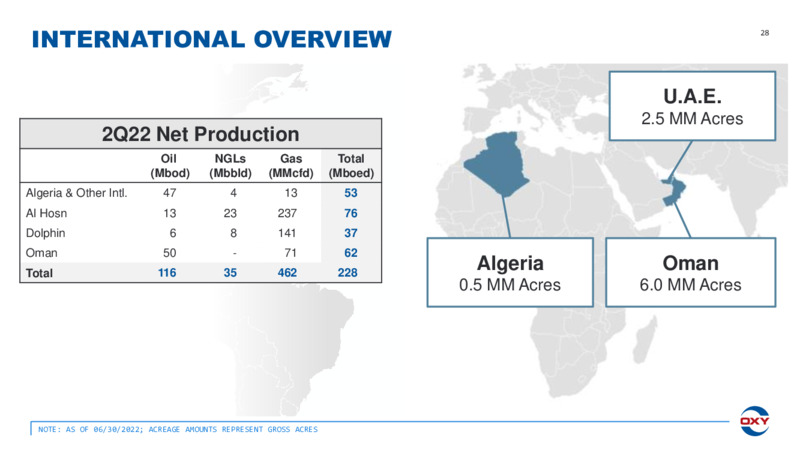800x450 pixels.
Task: Select the Oman highlighted shape on map
Action: [674, 191]
